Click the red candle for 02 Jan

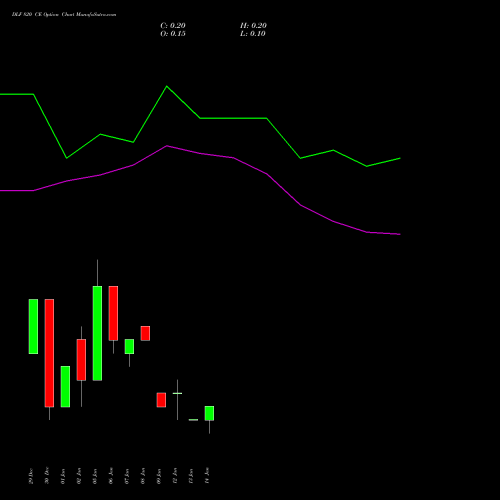81,360
